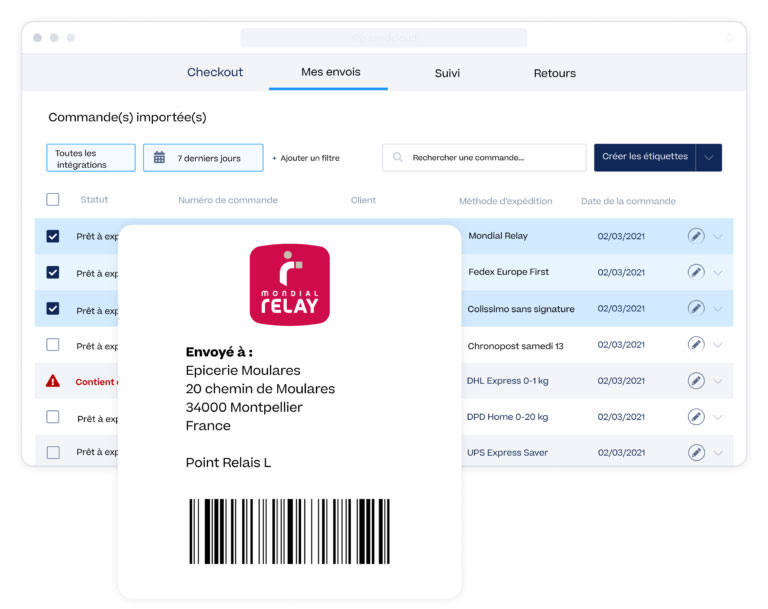Edit the Colissimo sans signature order

[x=696, y=309]
